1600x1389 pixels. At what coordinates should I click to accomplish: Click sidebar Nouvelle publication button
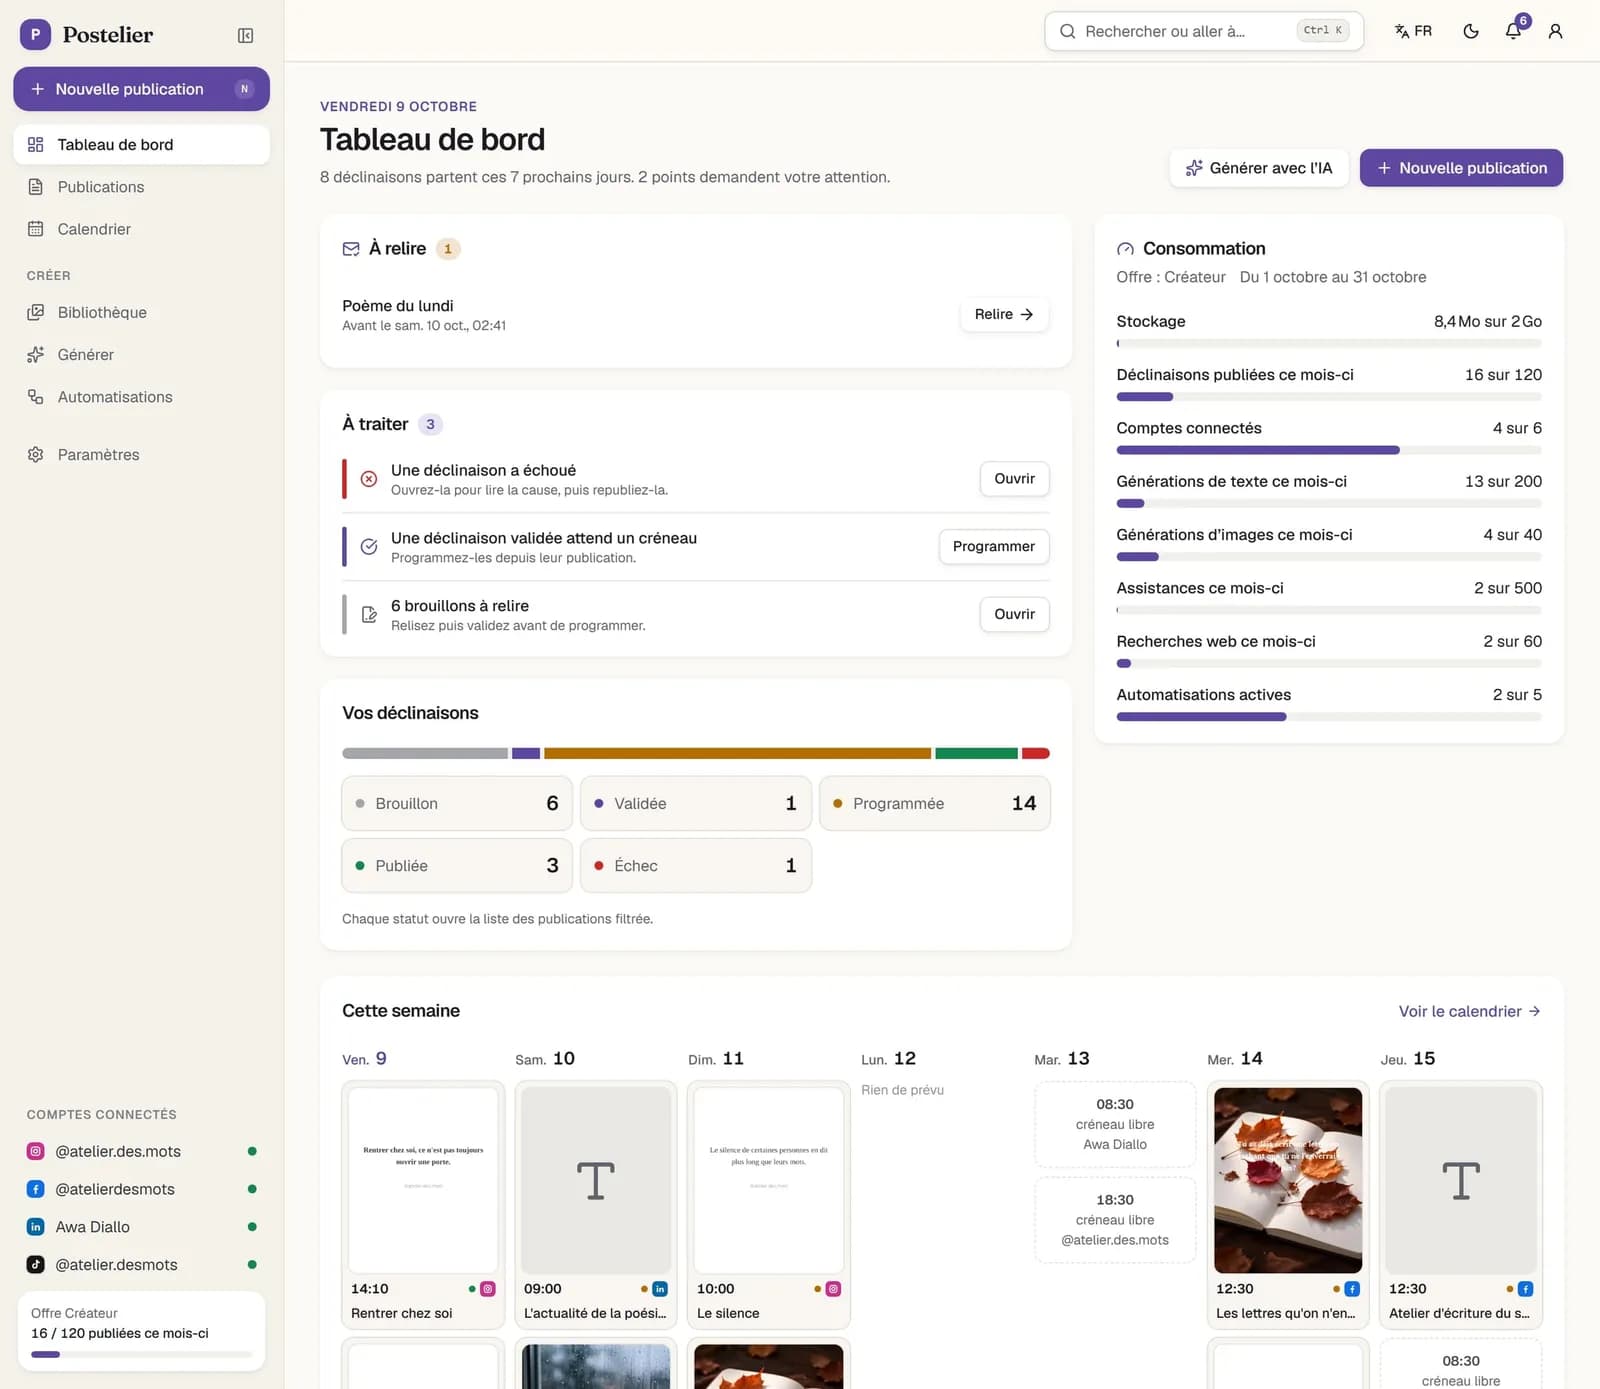[141, 89]
